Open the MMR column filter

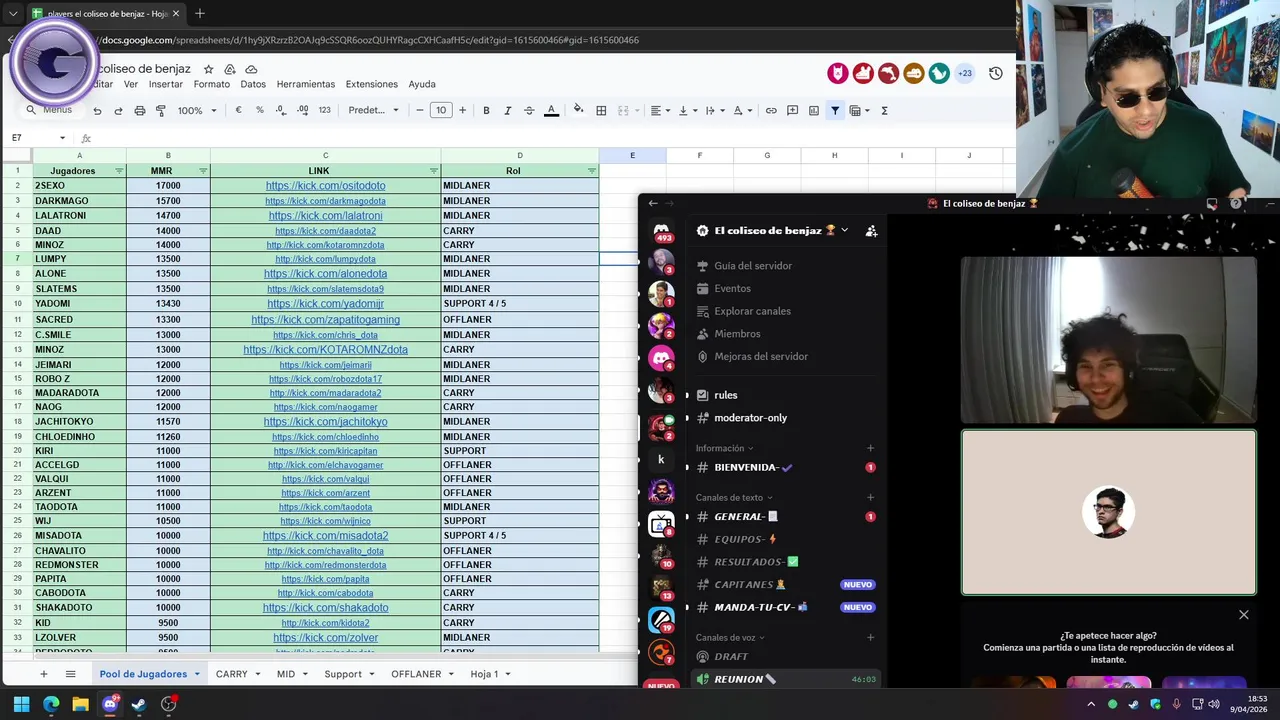203,171
